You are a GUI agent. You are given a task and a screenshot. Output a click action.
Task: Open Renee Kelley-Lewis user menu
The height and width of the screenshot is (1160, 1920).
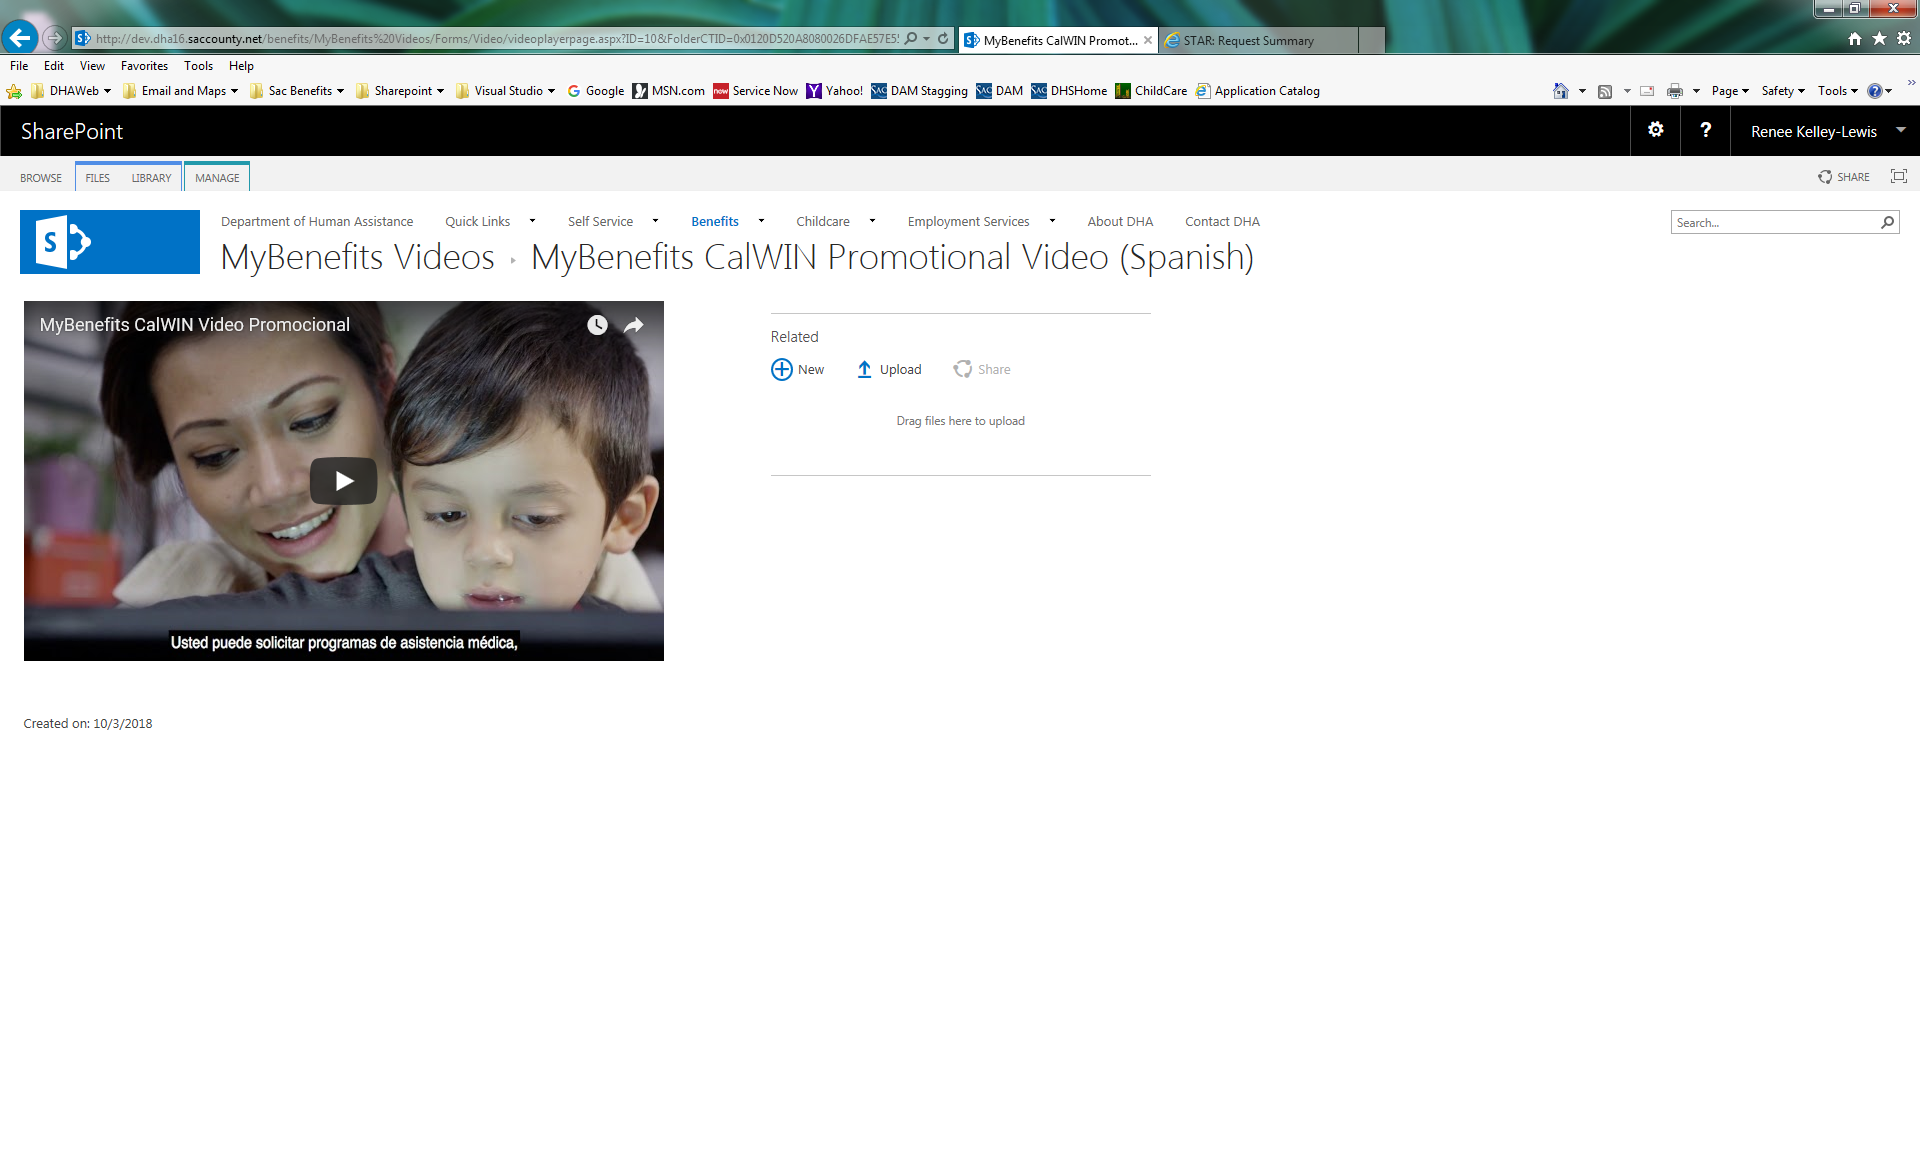(x=1827, y=131)
